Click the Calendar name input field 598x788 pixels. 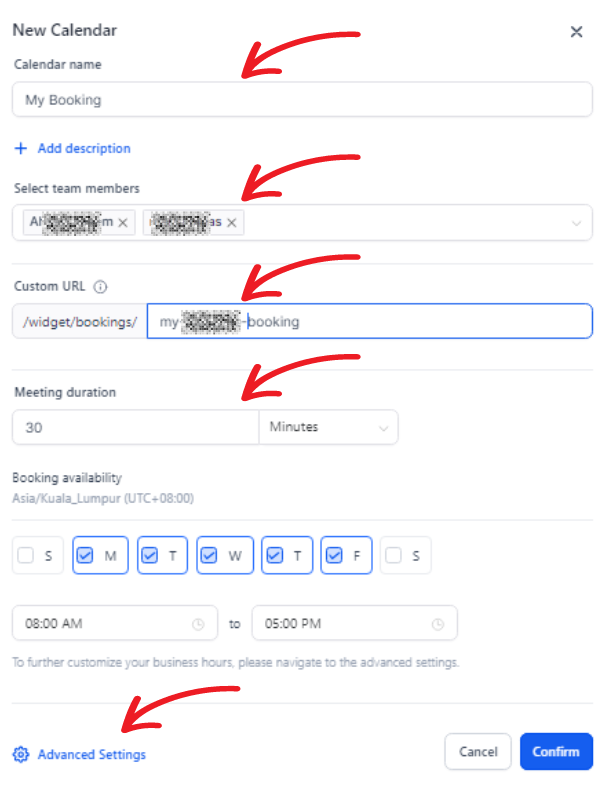pos(303,100)
